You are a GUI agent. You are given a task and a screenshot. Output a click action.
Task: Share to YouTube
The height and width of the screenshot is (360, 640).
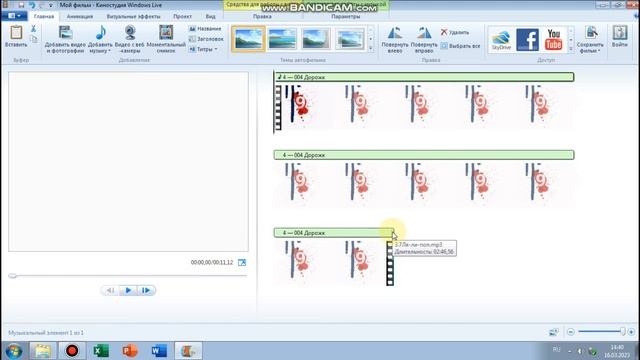[x=553, y=40]
